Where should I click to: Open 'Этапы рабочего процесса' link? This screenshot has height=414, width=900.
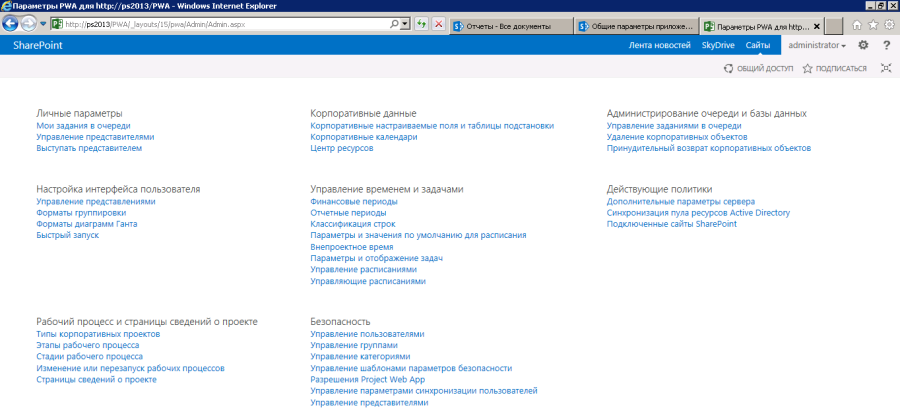tap(88, 345)
